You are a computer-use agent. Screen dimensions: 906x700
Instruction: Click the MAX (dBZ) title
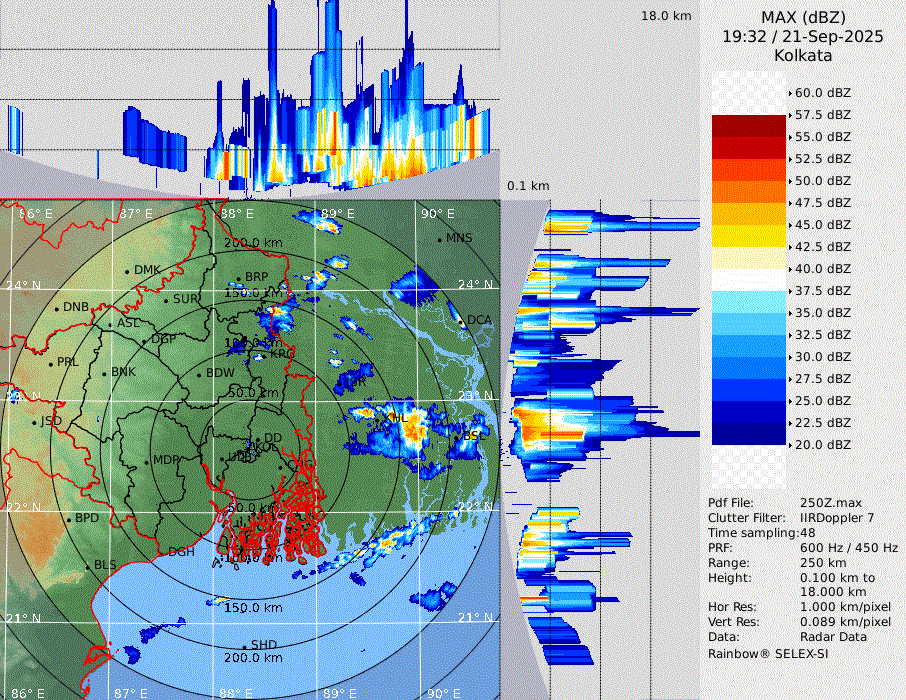(803, 17)
